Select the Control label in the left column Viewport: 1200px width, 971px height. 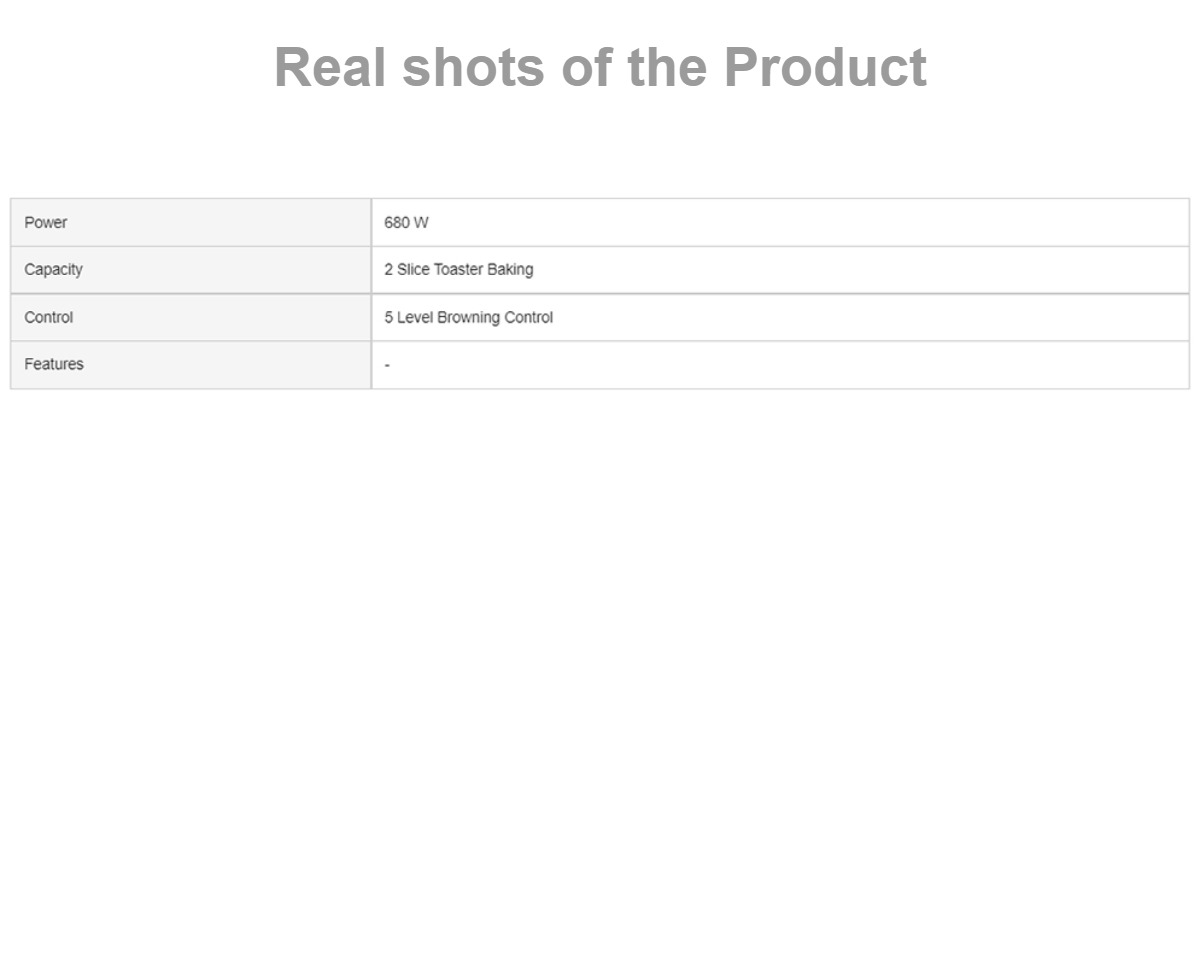49,317
